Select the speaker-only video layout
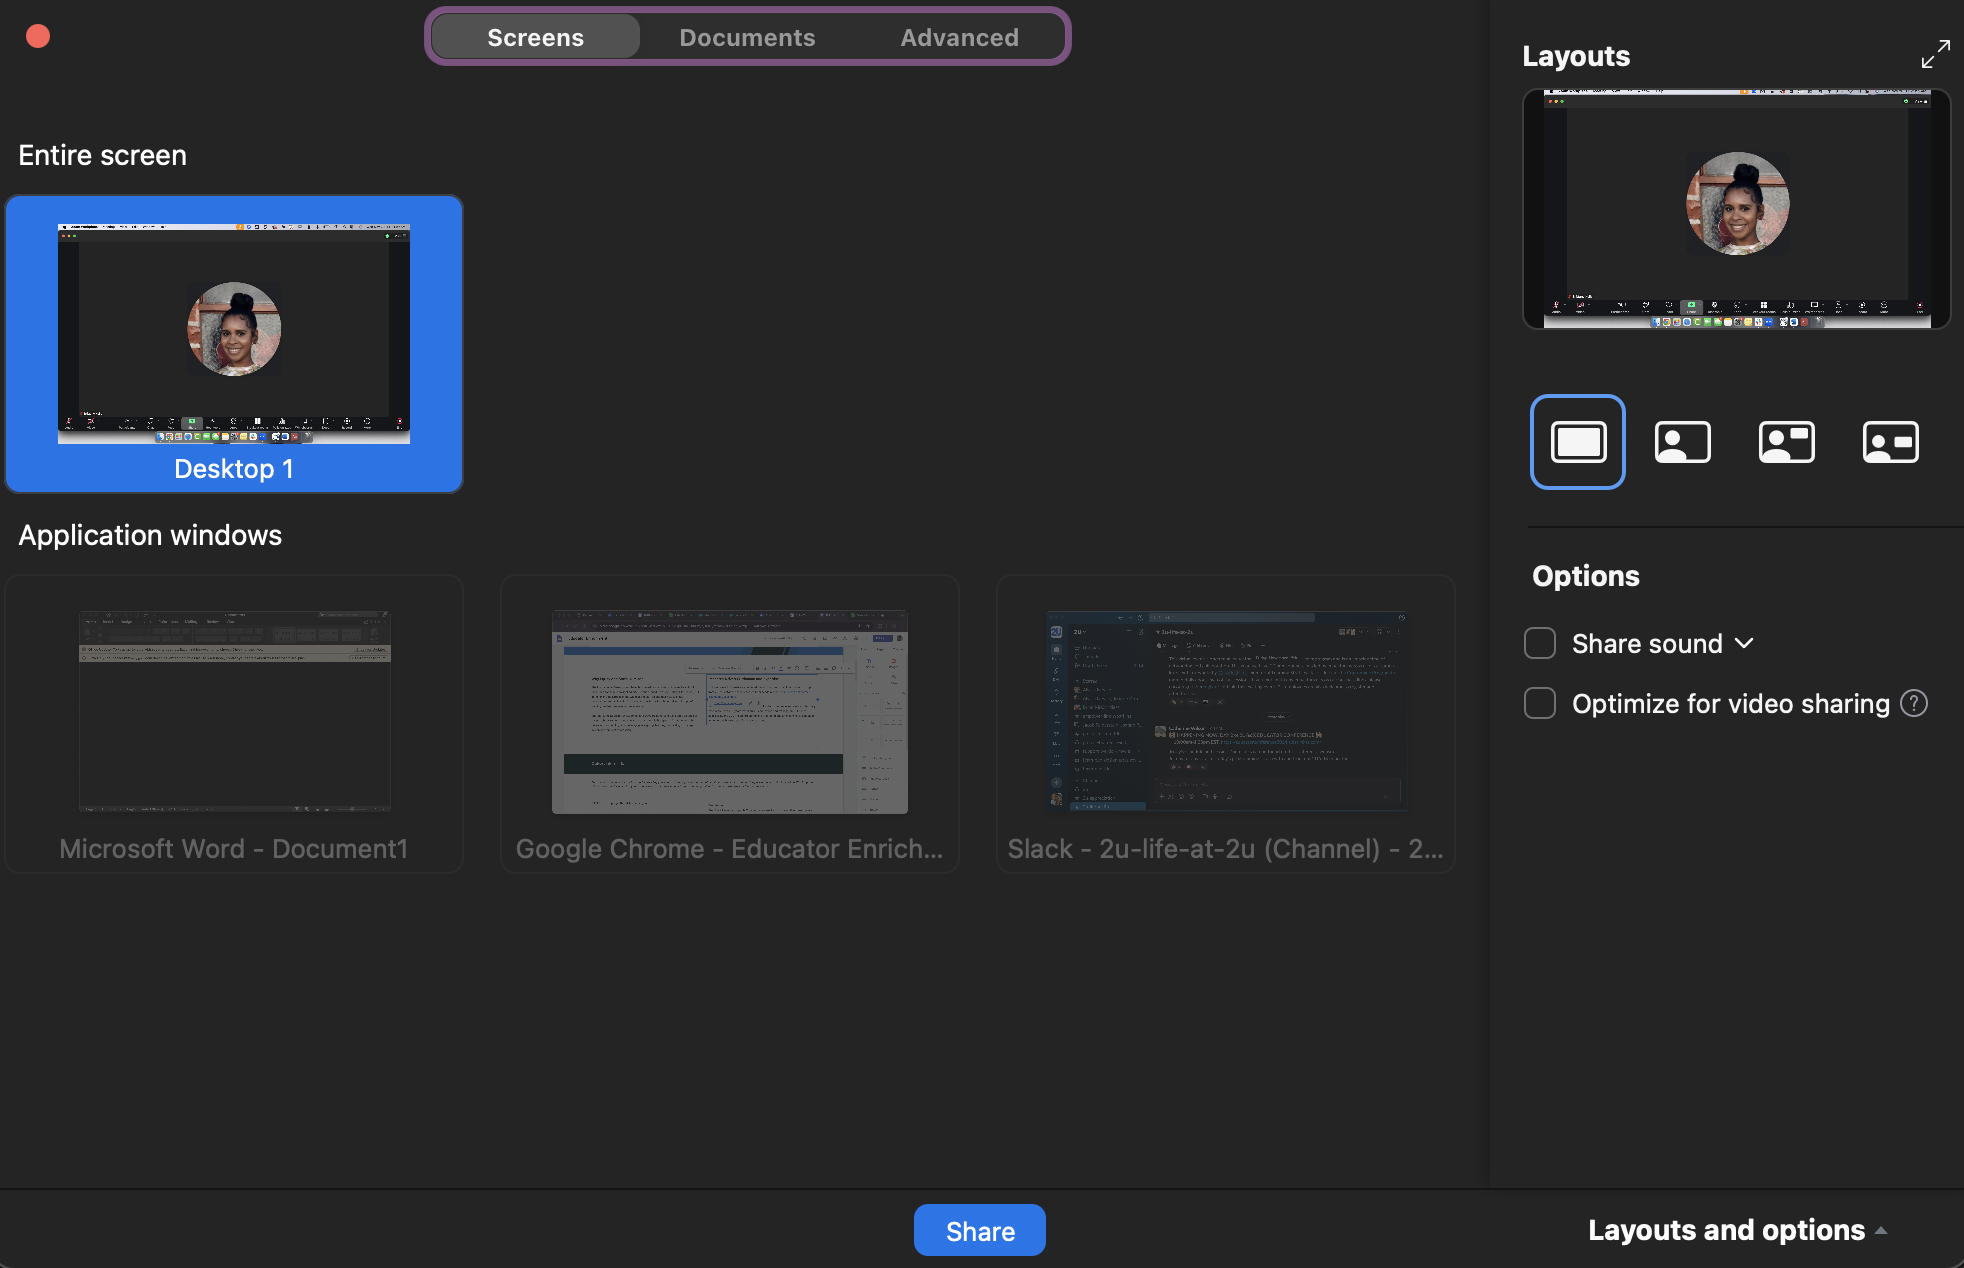 pyautogui.click(x=1683, y=442)
